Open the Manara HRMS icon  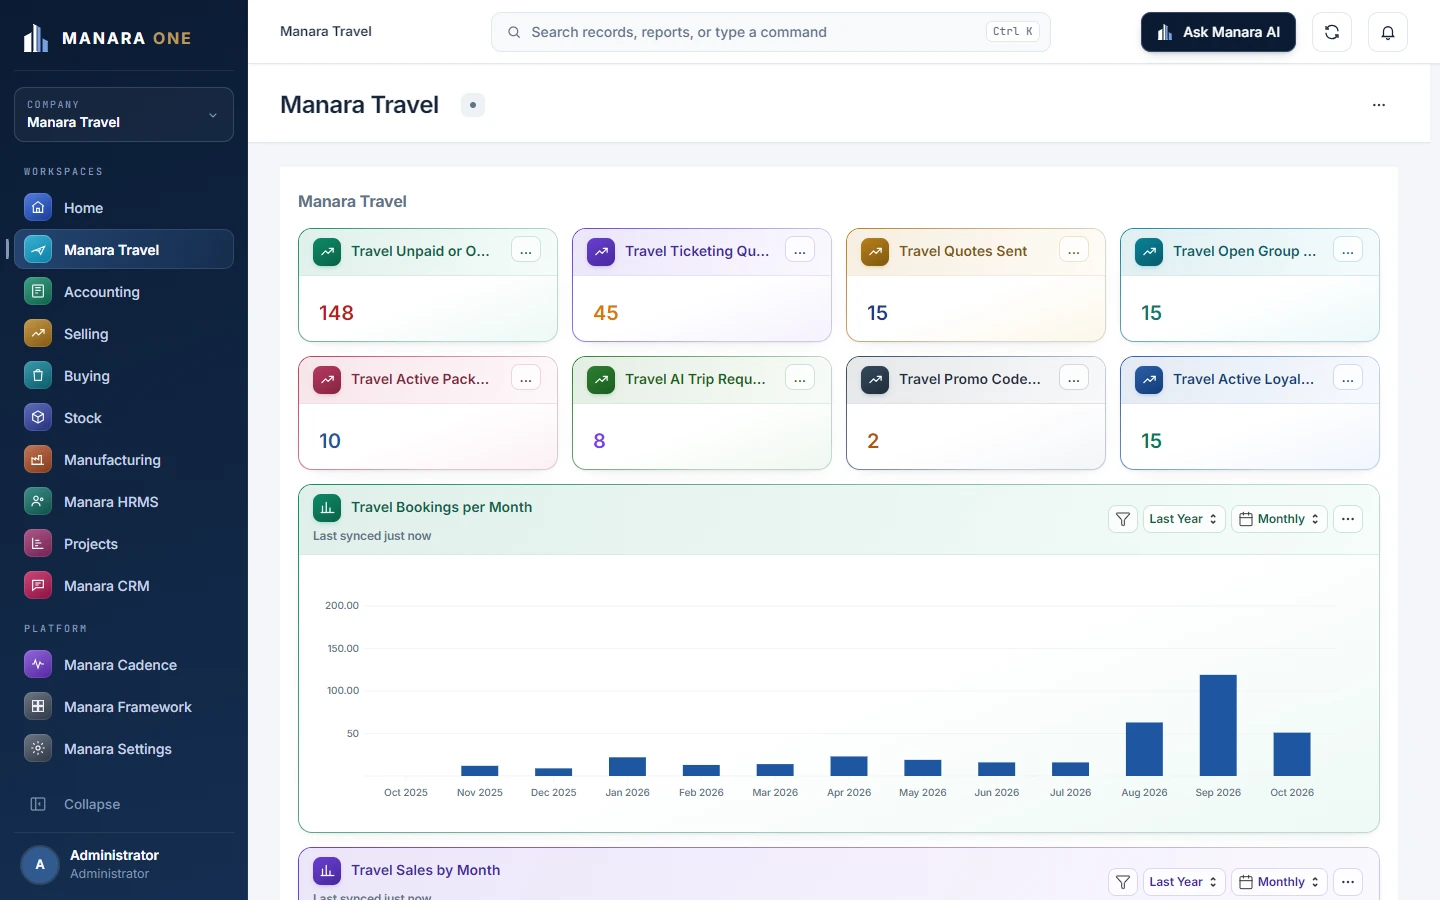pyautogui.click(x=38, y=501)
